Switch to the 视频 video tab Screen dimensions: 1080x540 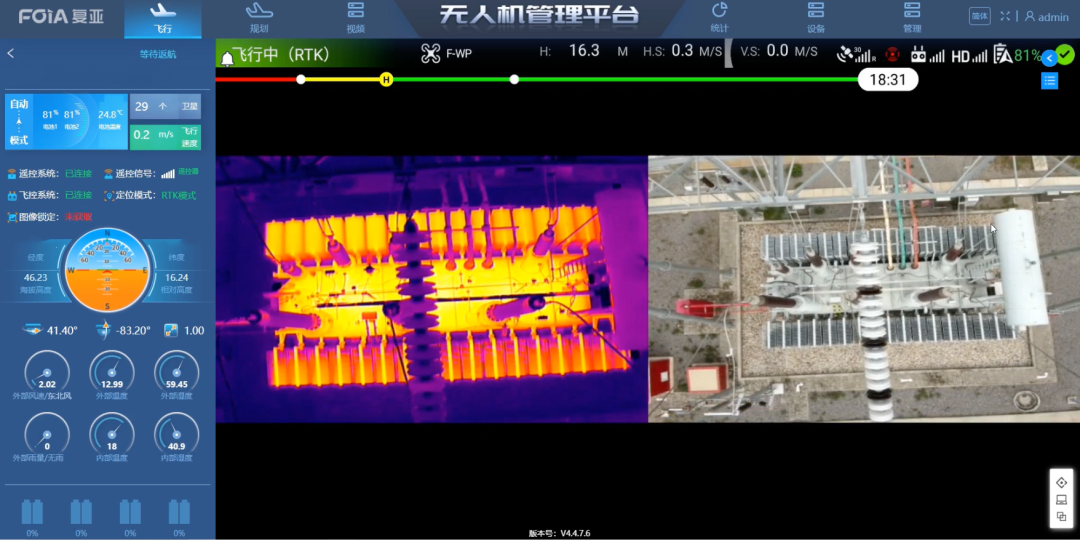pos(355,17)
